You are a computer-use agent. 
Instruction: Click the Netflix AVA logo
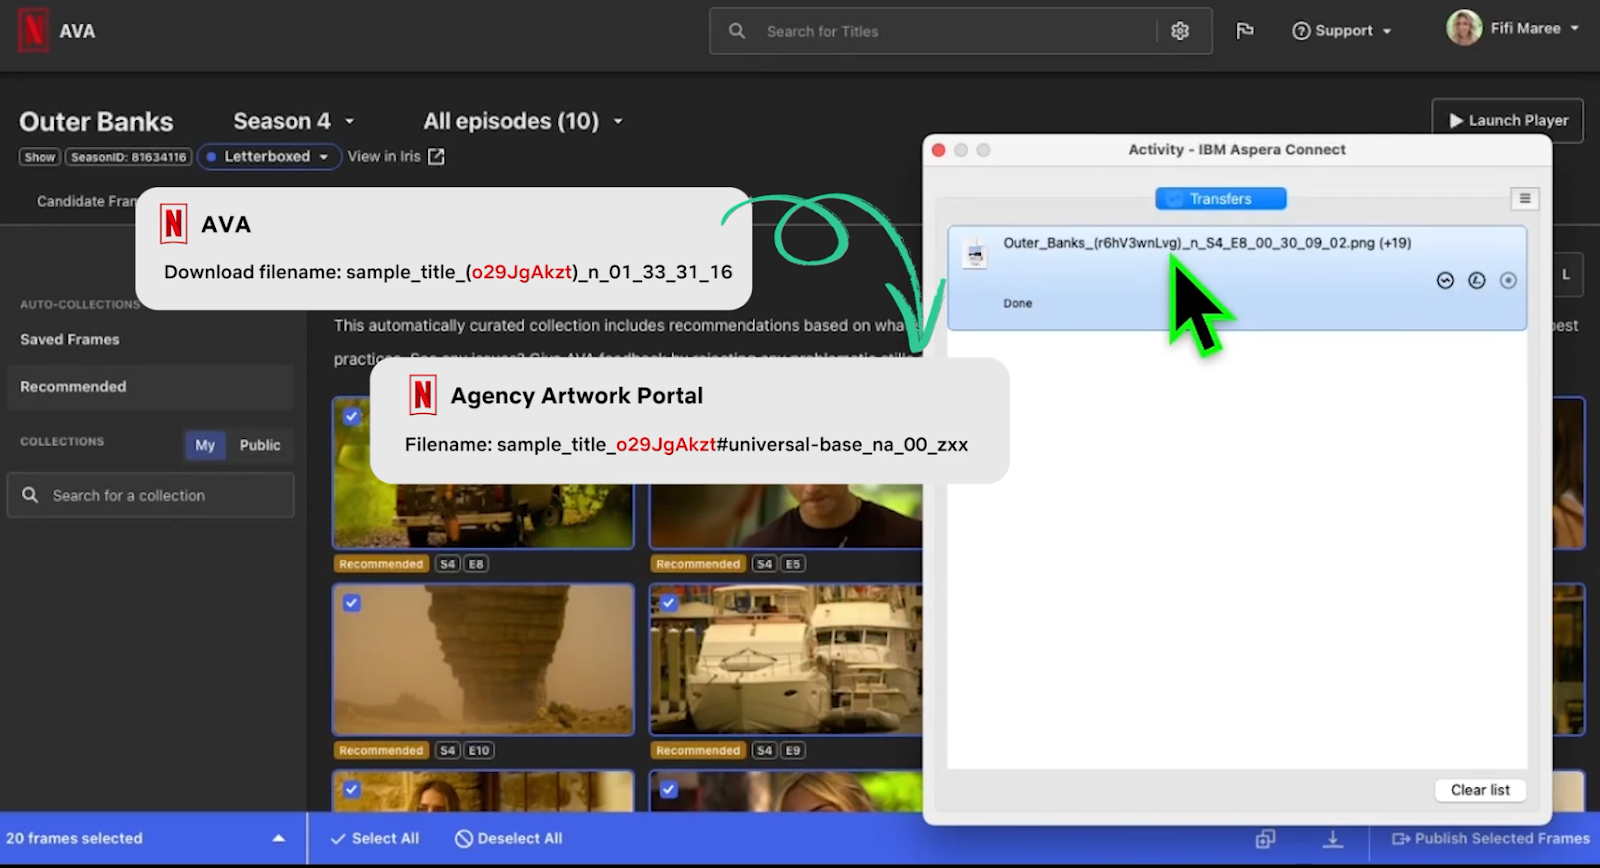click(34, 31)
